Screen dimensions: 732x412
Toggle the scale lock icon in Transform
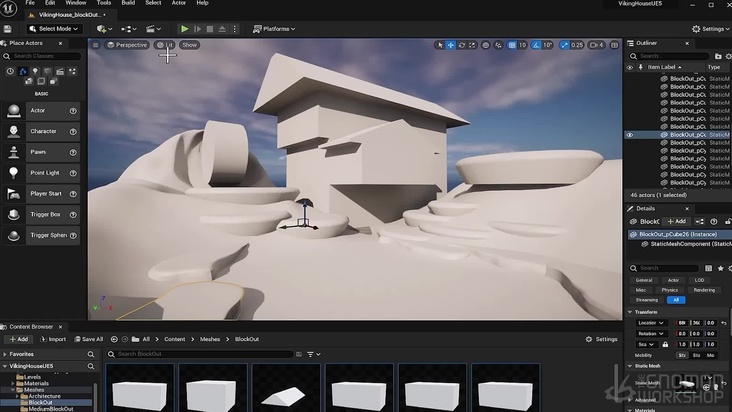tap(665, 344)
